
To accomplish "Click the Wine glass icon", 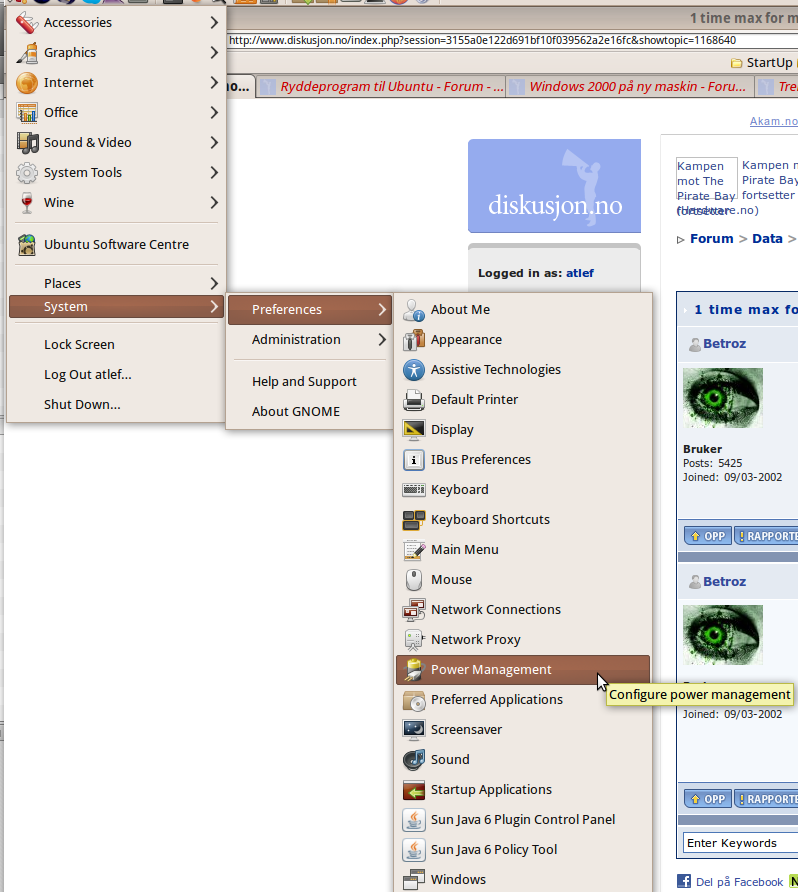I will [x=27, y=203].
